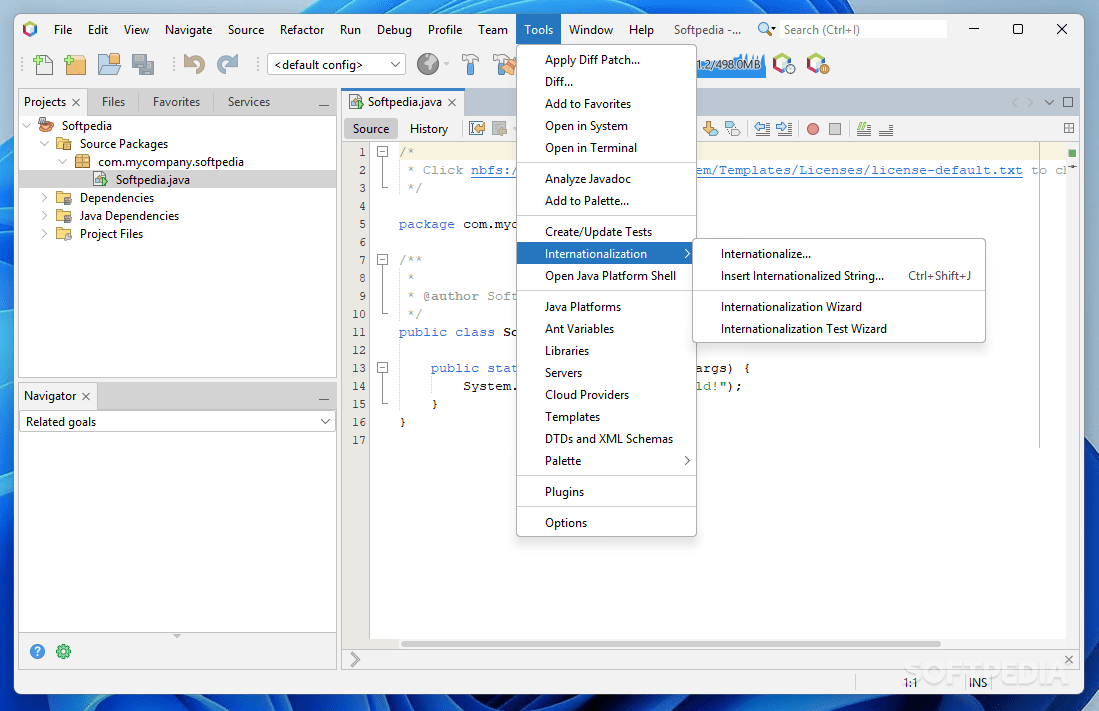Click the blue help question mark icon

37,651
